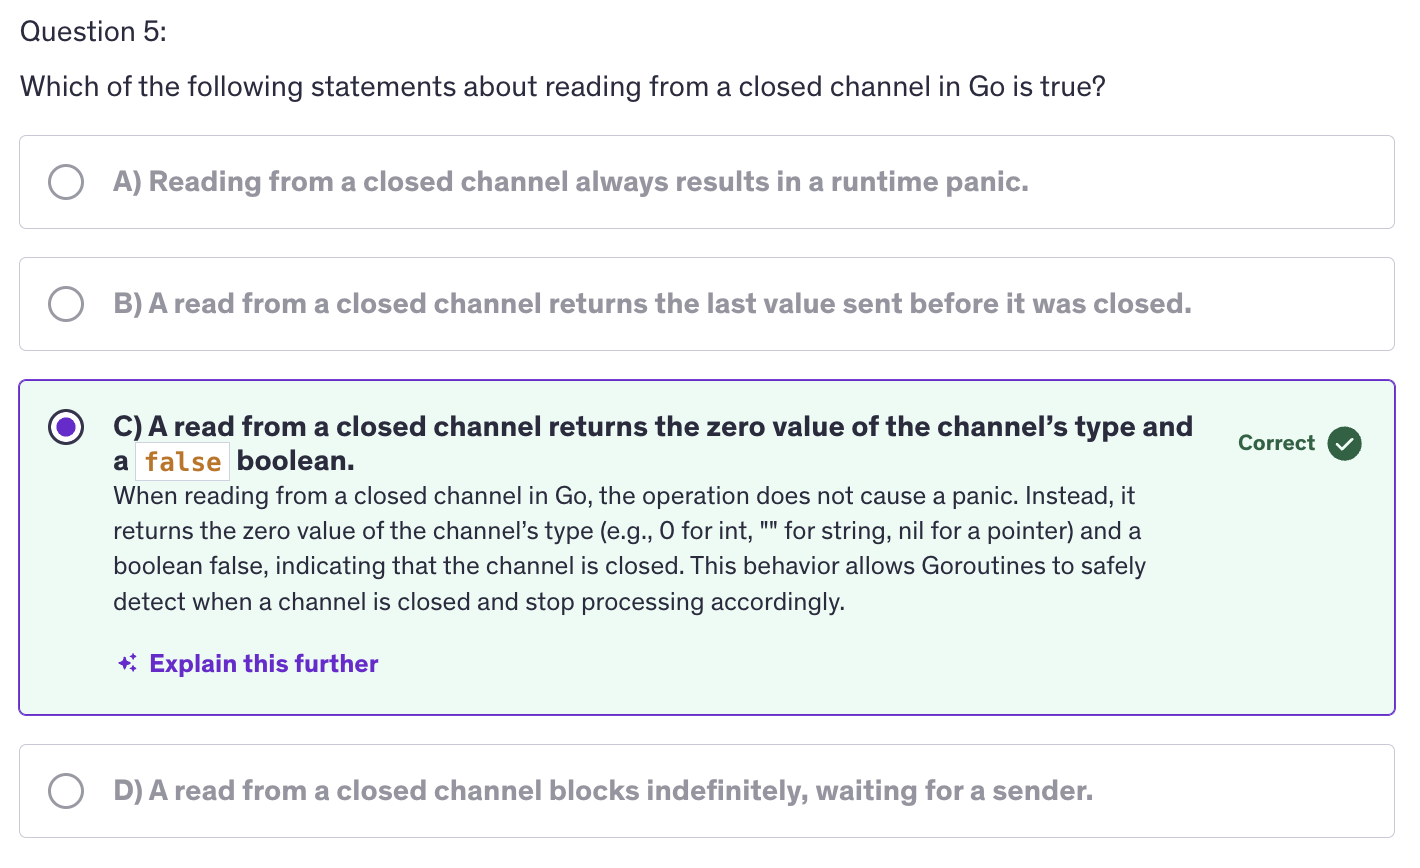1420x868 pixels.
Task: Click the green Correct checkmark icon
Action: point(1344,443)
